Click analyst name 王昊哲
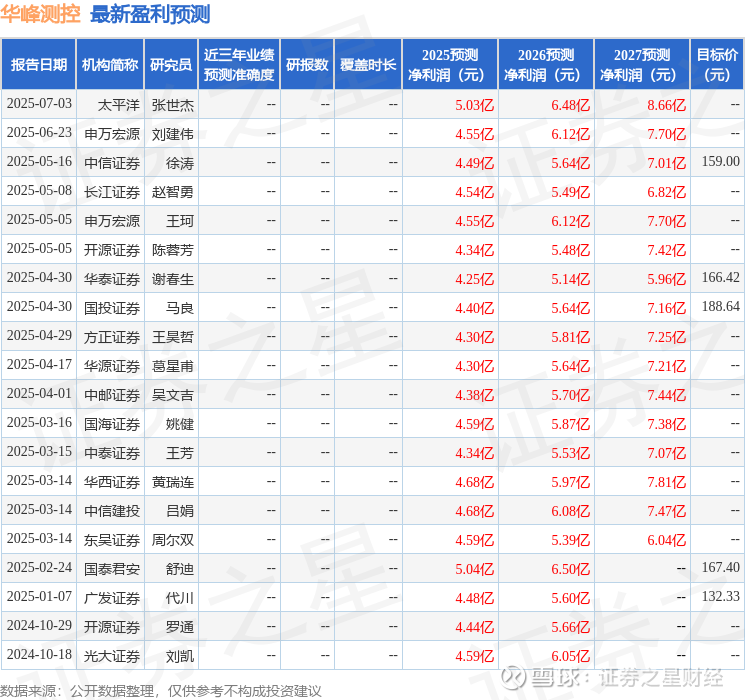This screenshot has height=700, width=745. 172,337
